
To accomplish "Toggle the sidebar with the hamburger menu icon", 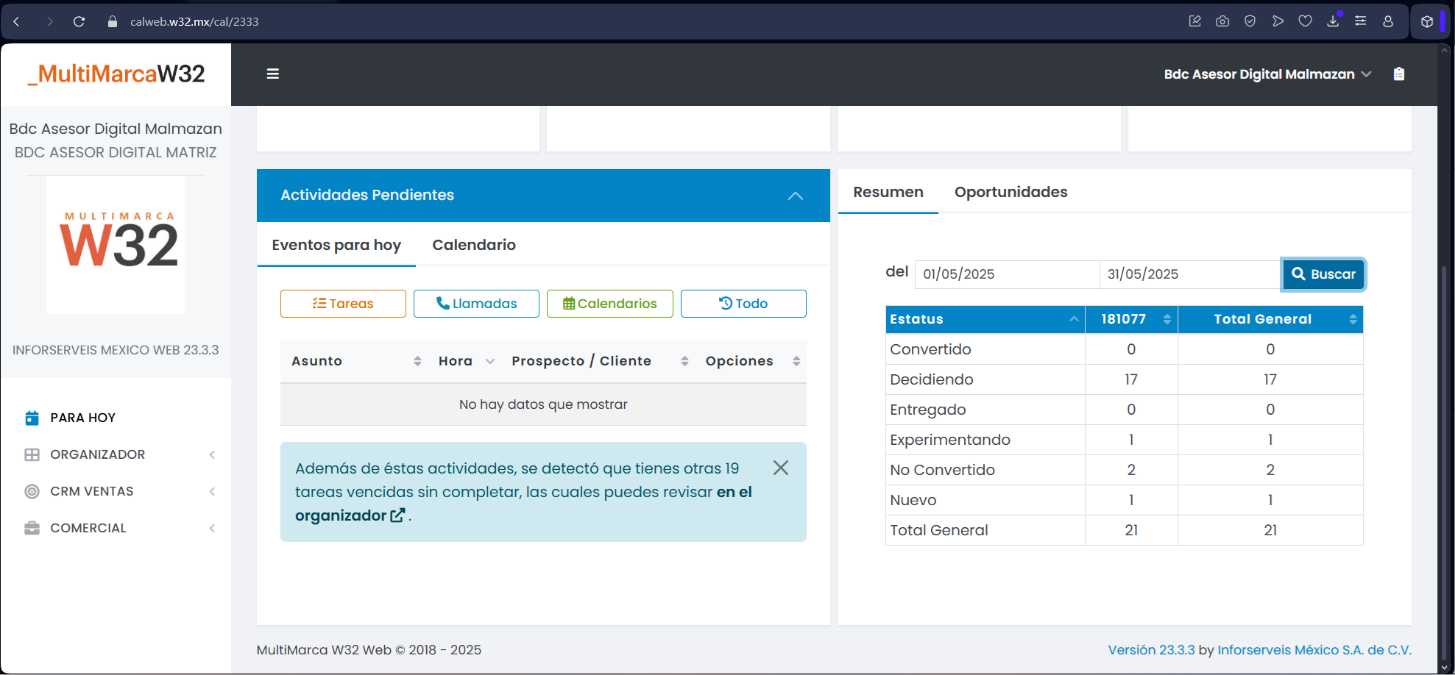I will (x=273, y=74).
